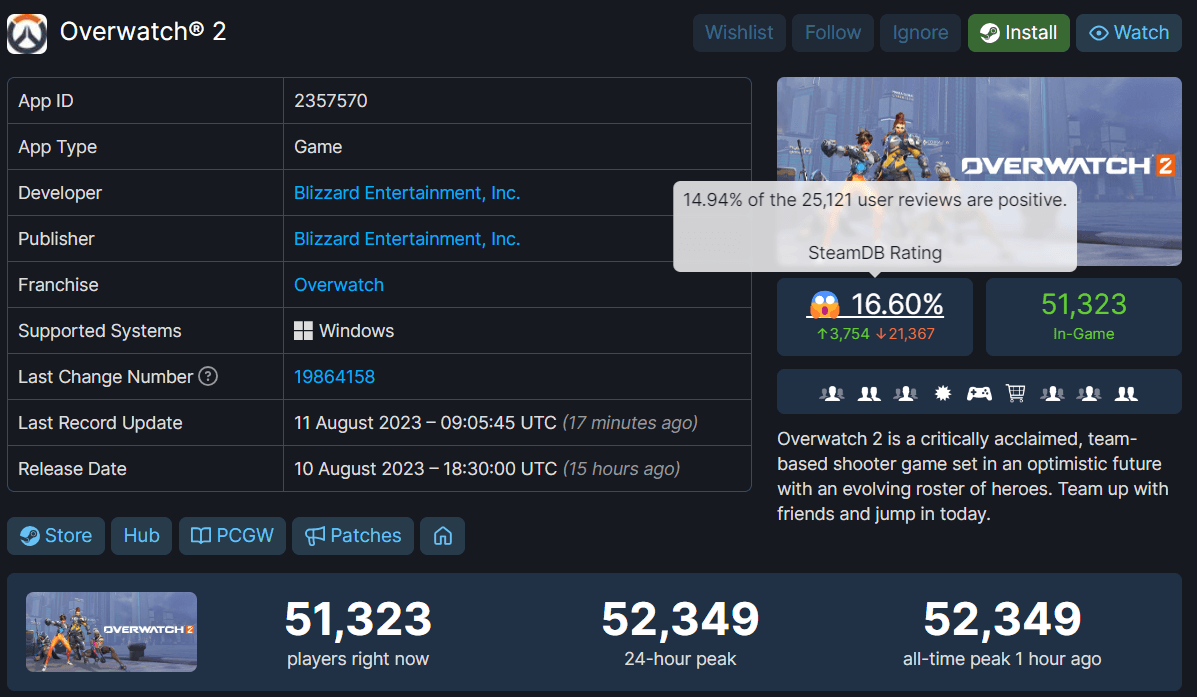Image resolution: width=1197 pixels, height=697 pixels.
Task: Click the home icon button
Action: 443,536
